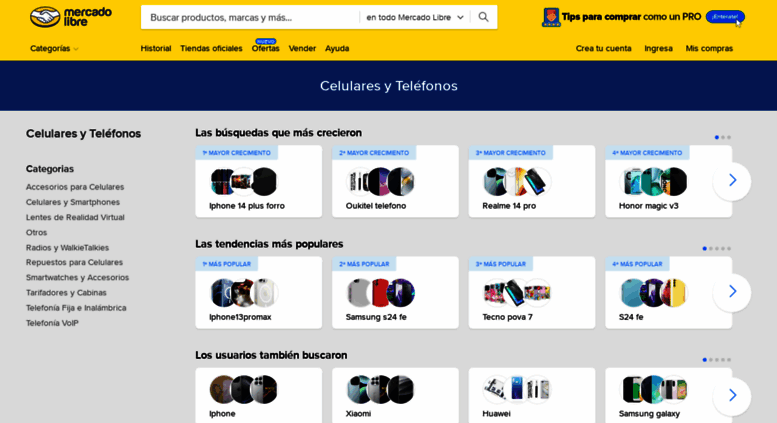Open the Mis compras link

click(x=709, y=49)
